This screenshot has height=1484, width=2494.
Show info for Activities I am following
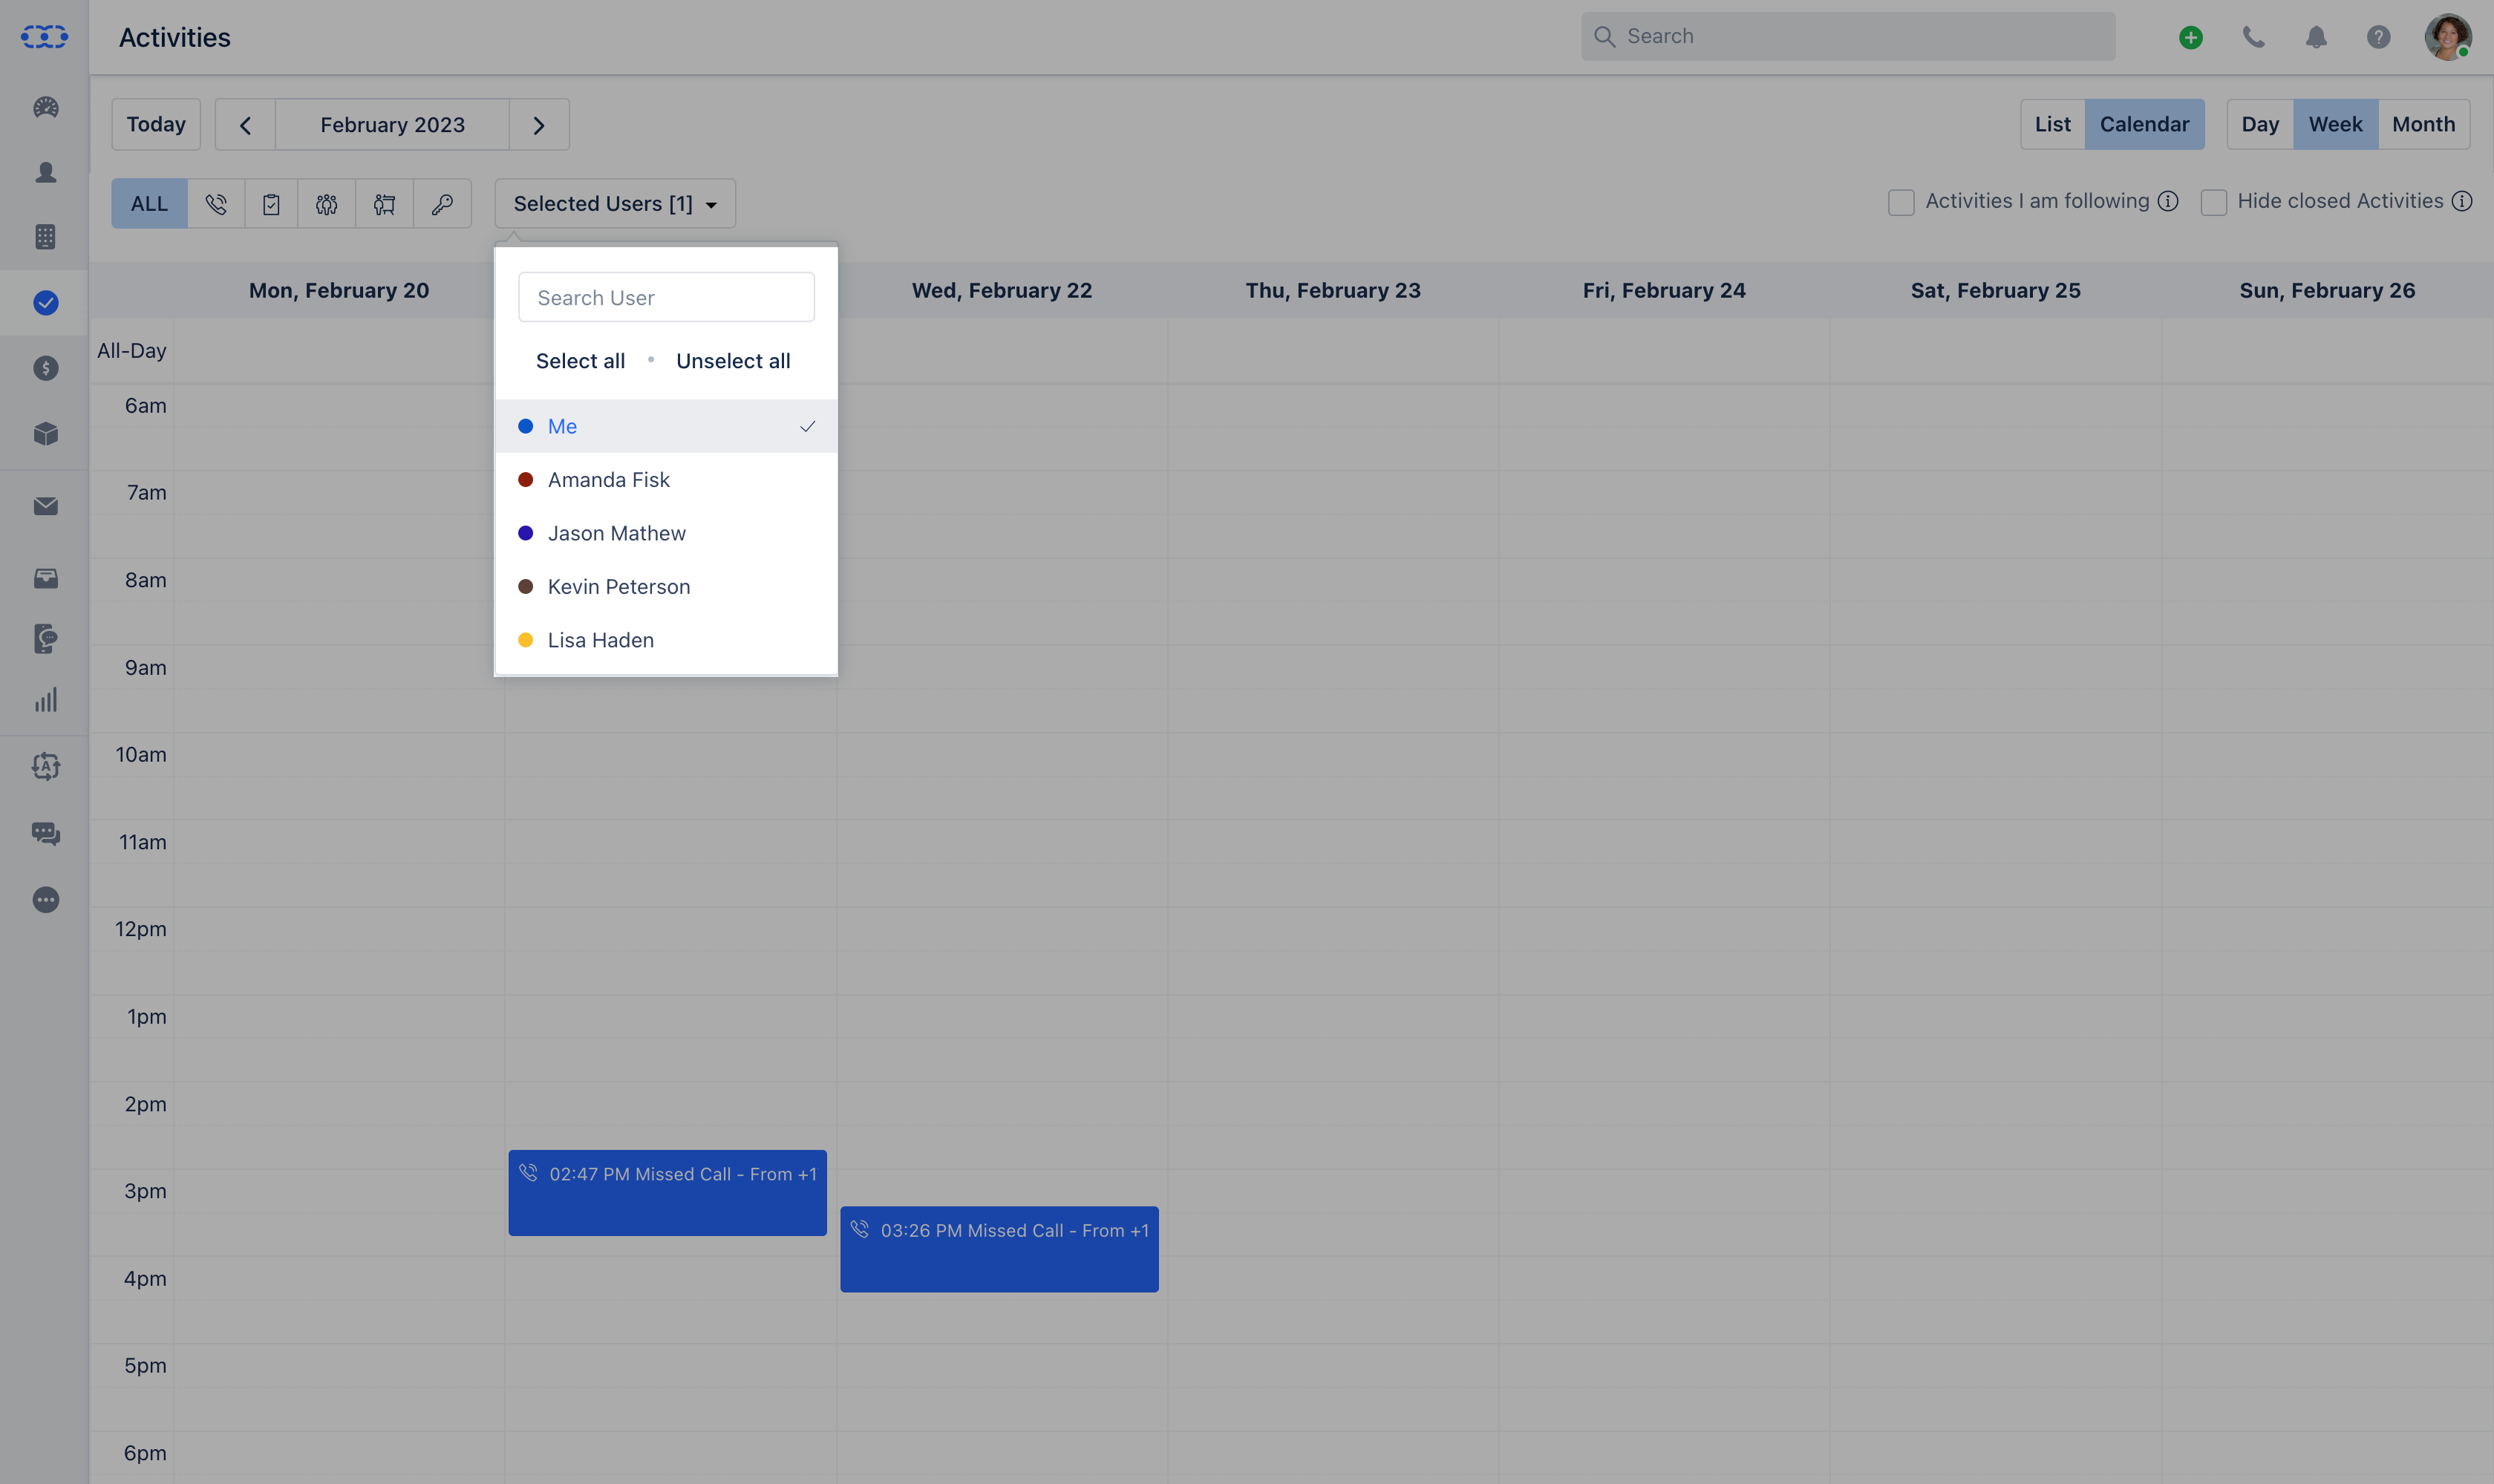[2168, 201]
